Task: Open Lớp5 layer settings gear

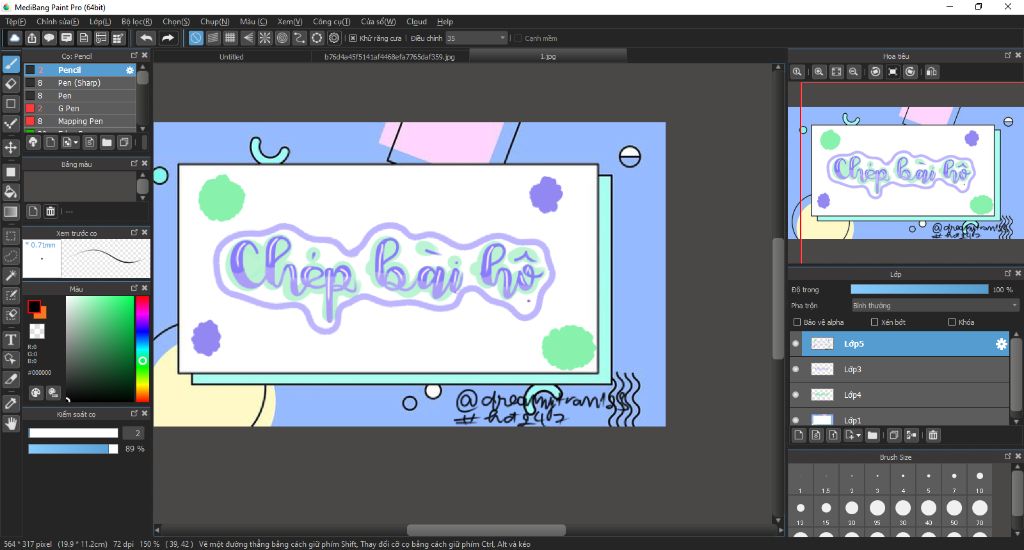Action: click(1001, 344)
